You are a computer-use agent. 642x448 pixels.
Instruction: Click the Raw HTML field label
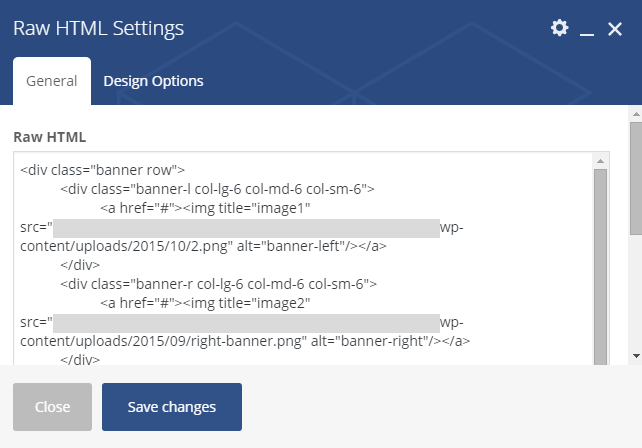pyautogui.click(x=50, y=137)
